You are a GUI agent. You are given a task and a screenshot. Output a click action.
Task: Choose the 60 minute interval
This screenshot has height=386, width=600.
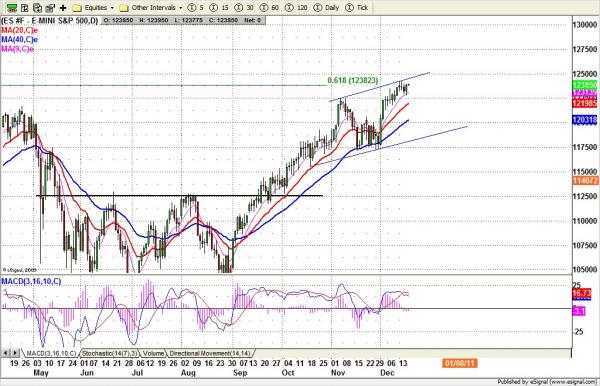click(270, 7)
